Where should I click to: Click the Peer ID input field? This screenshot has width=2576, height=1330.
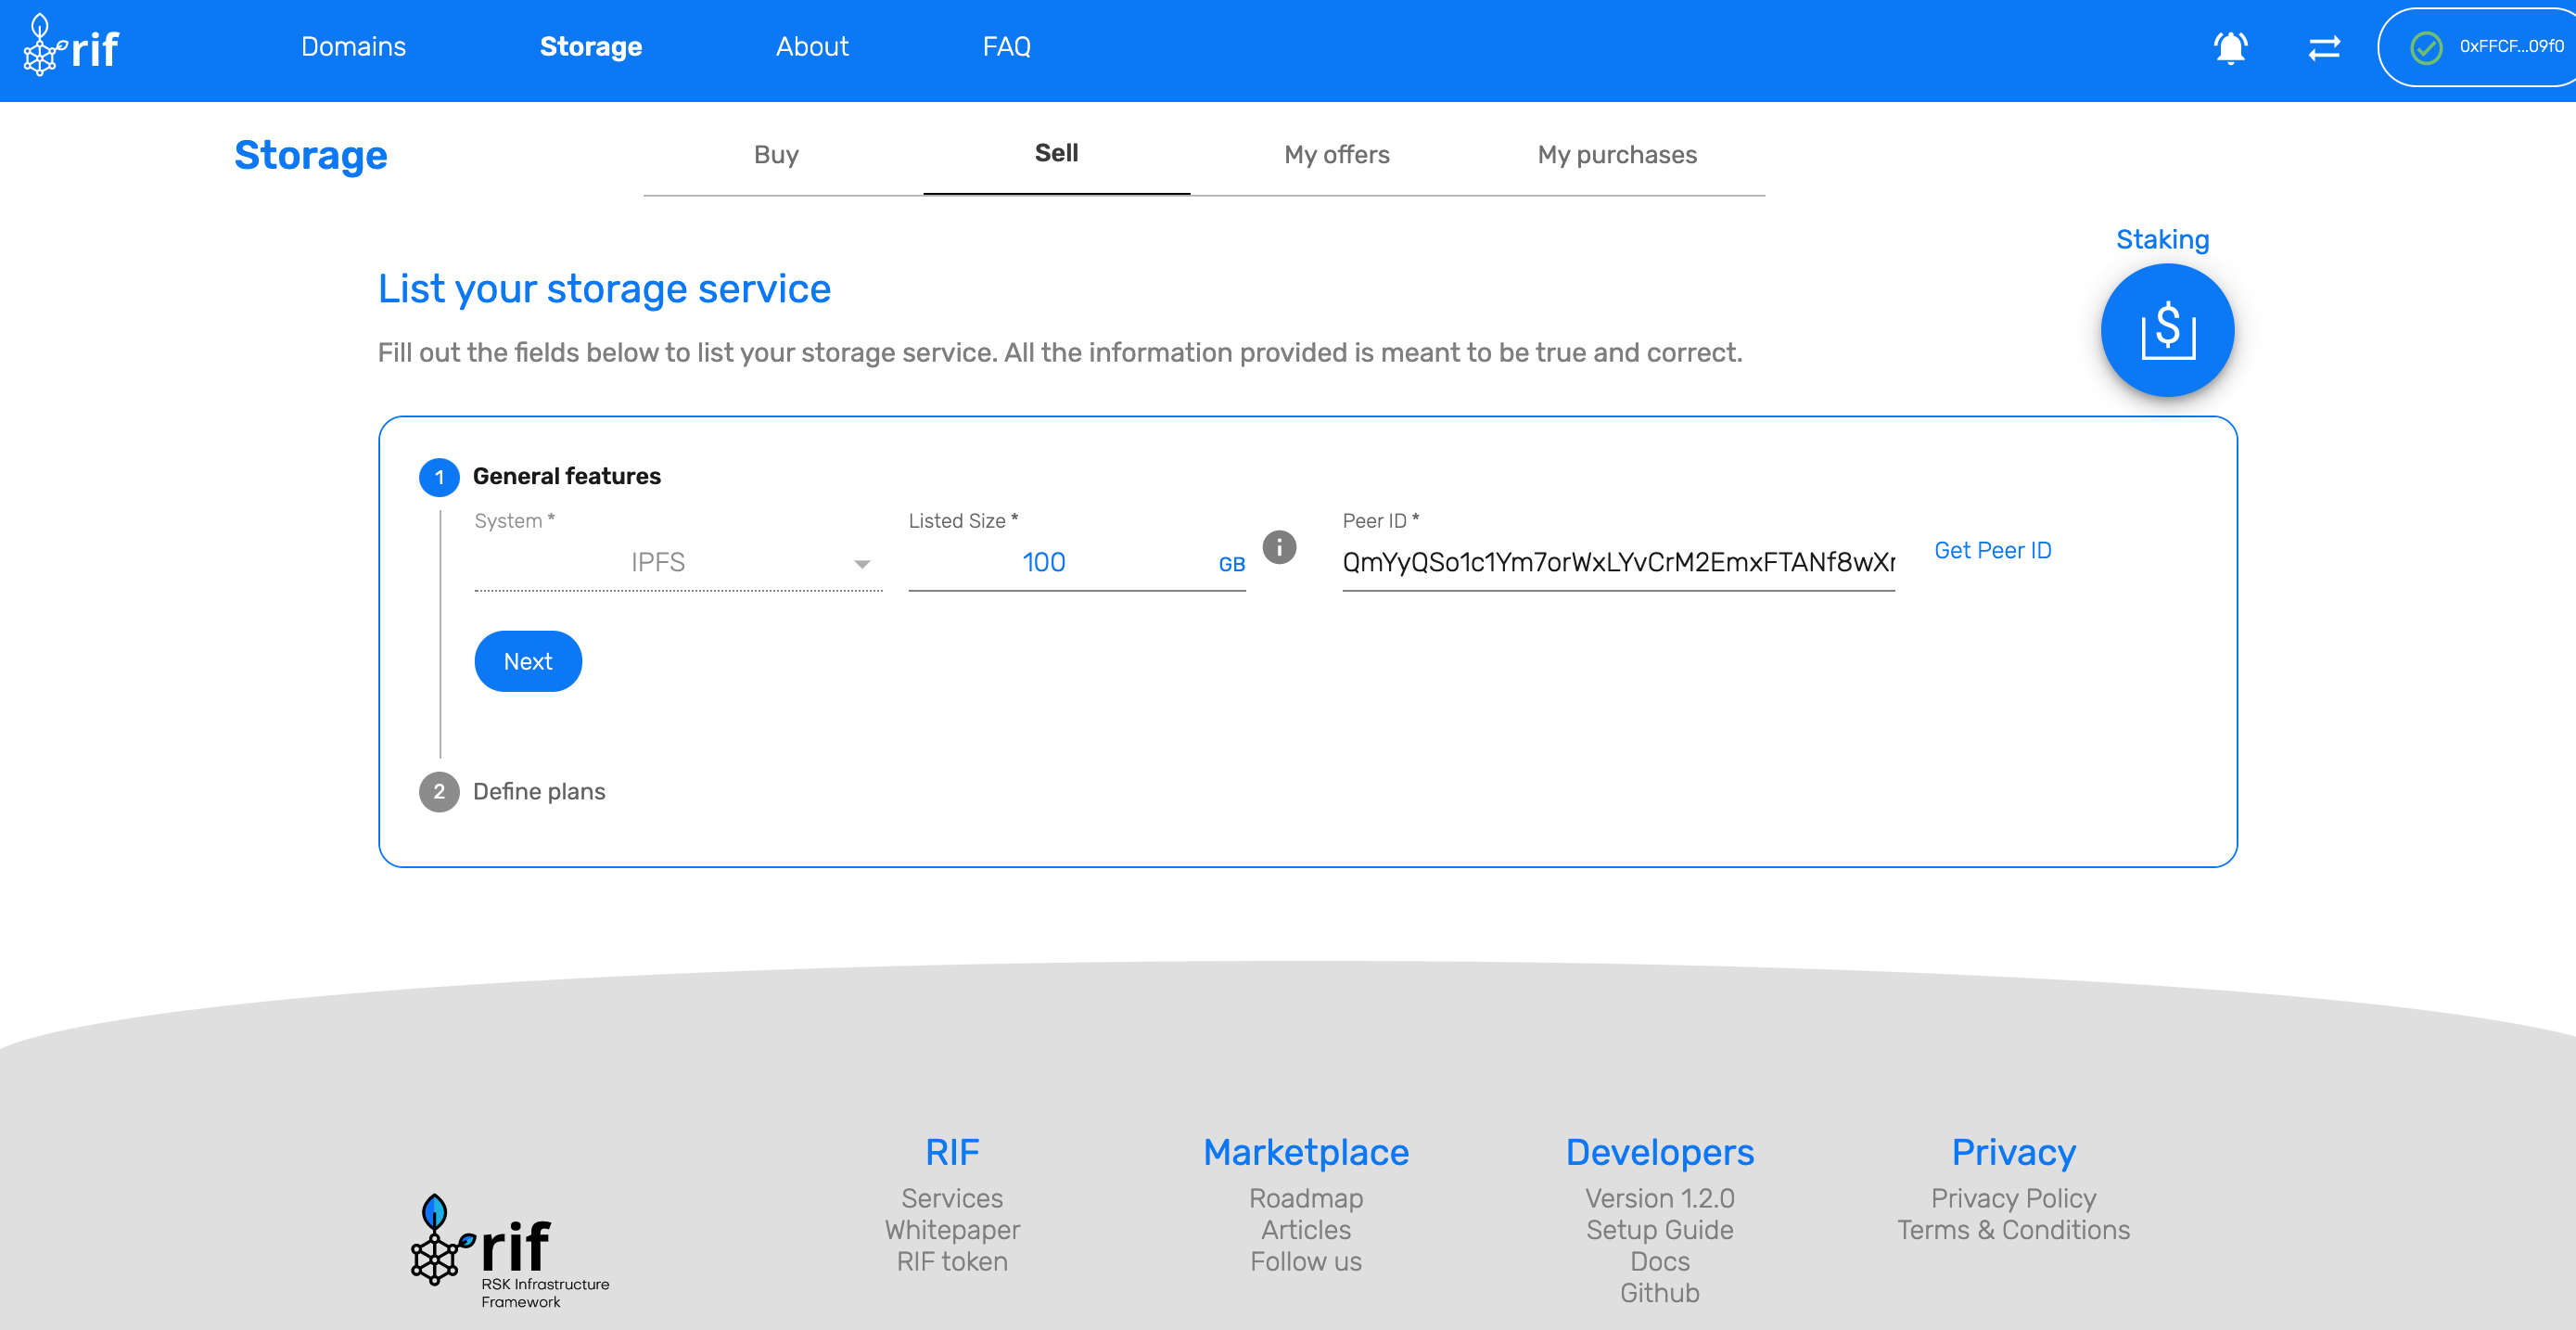click(x=1618, y=561)
